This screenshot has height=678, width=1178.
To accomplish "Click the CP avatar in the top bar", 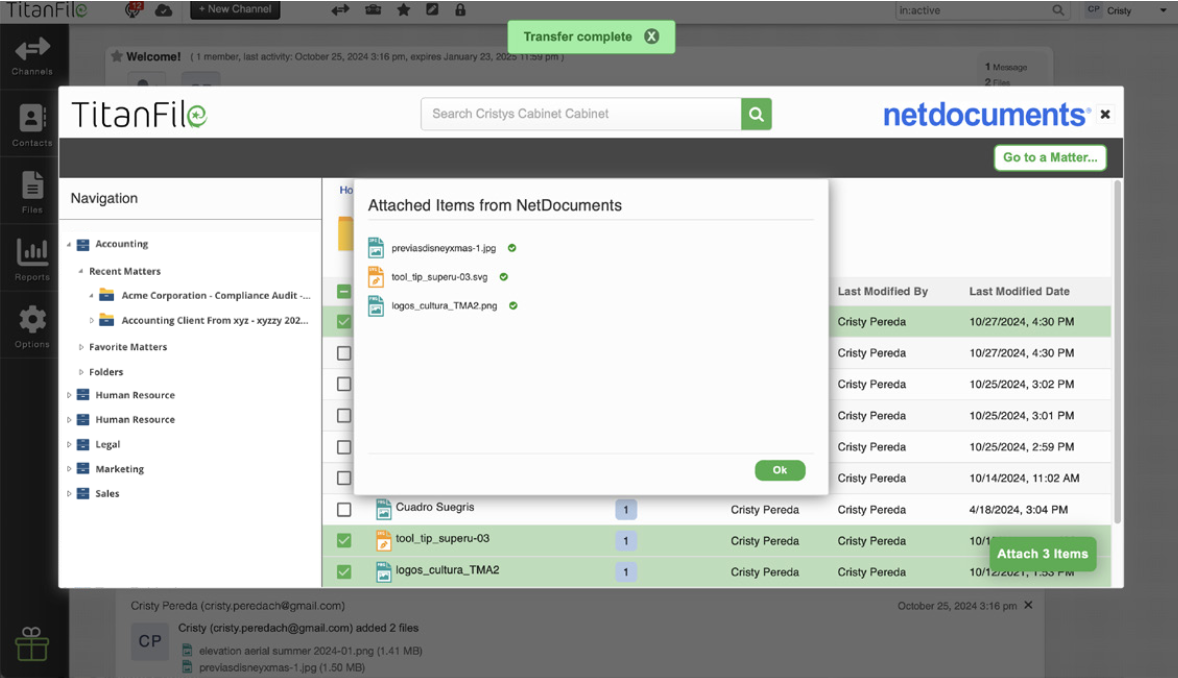I will click(1093, 10).
